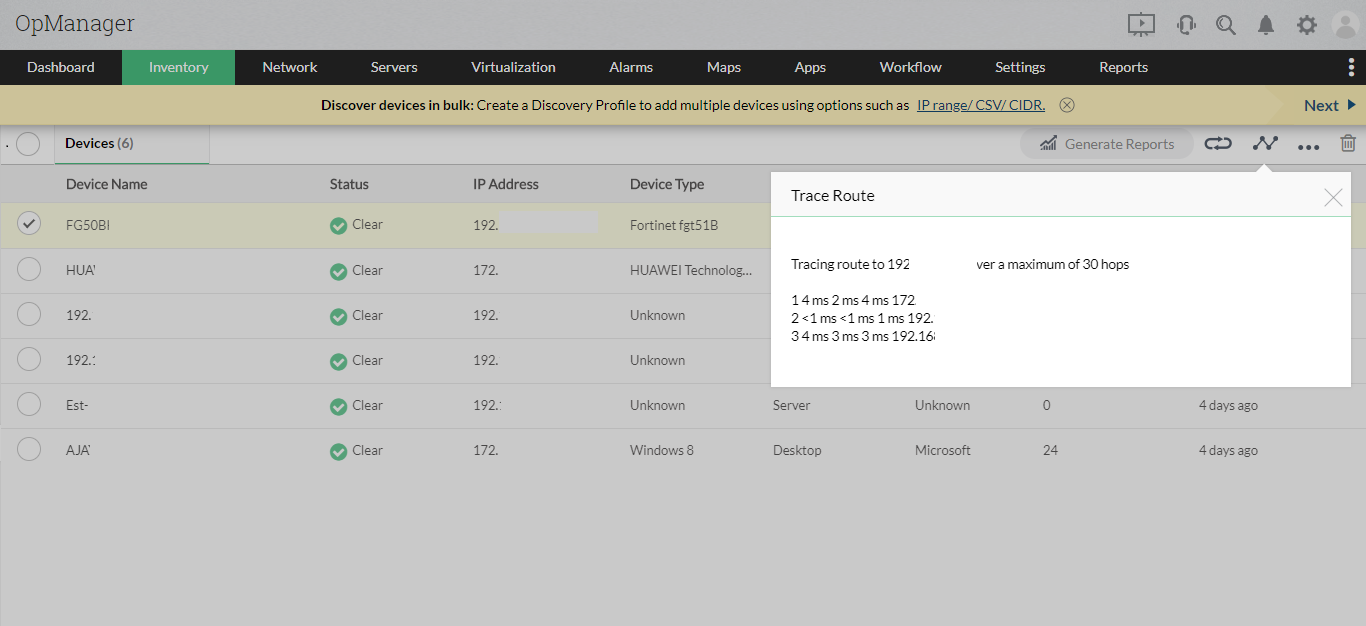The image size is (1366, 626).
Task: Click the Desktop category cell
Action: click(797, 450)
